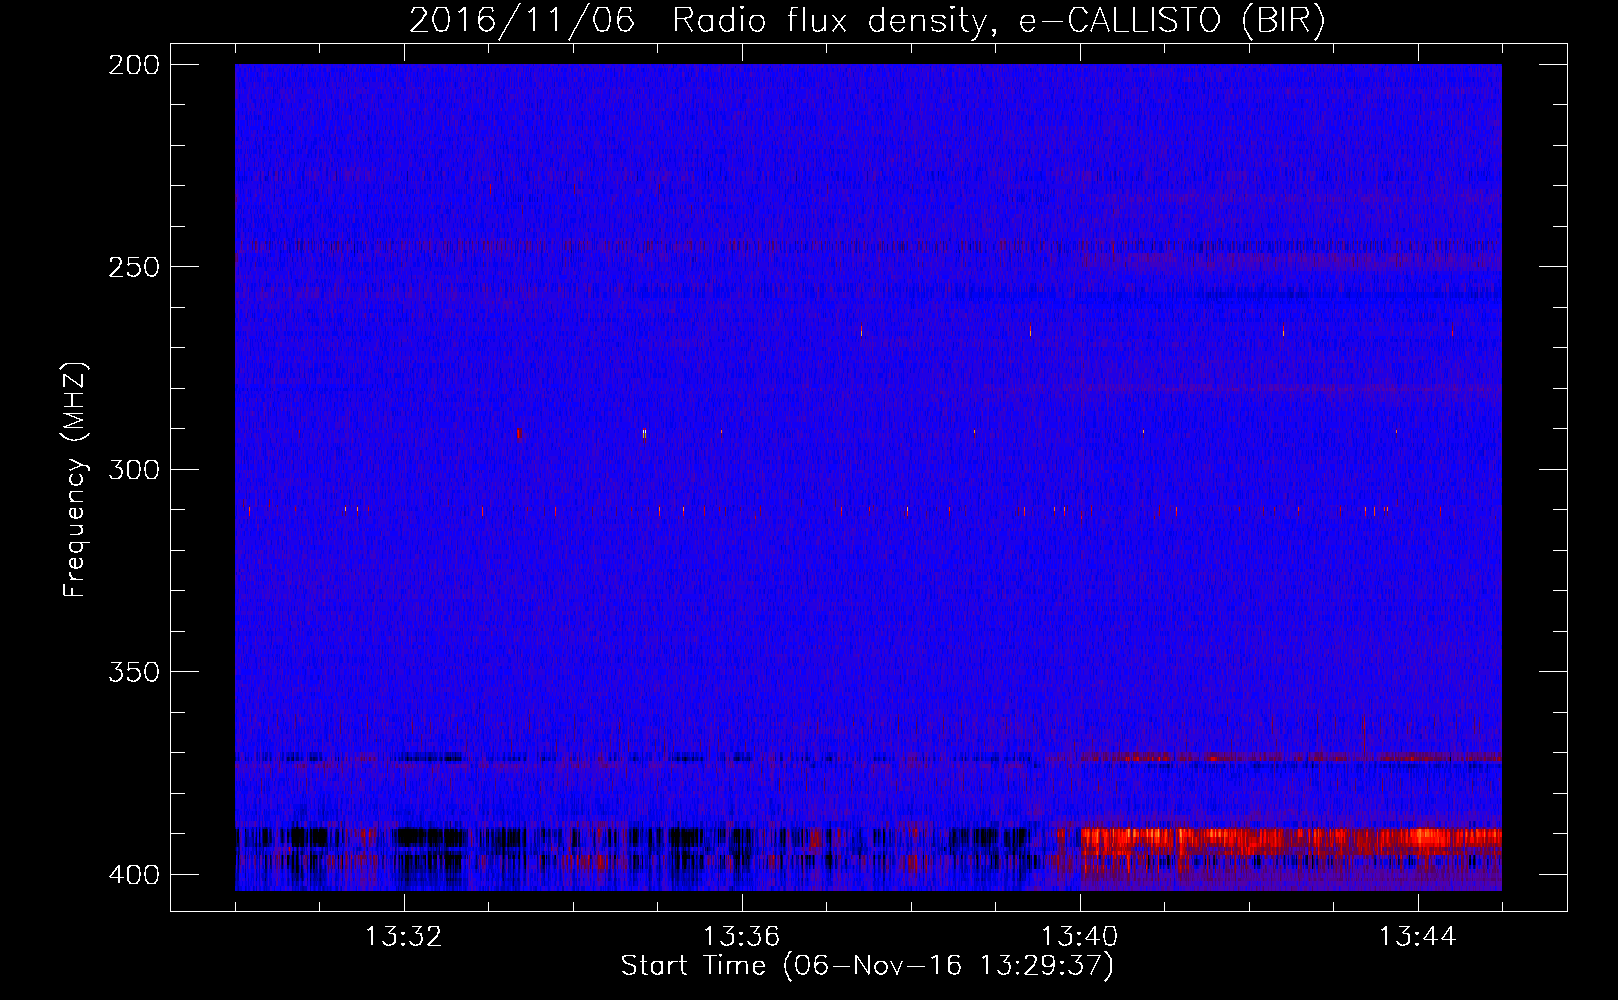Image resolution: width=1618 pixels, height=1000 pixels.
Task: Click the 13:36 time tick label
Action: (x=742, y=937)
